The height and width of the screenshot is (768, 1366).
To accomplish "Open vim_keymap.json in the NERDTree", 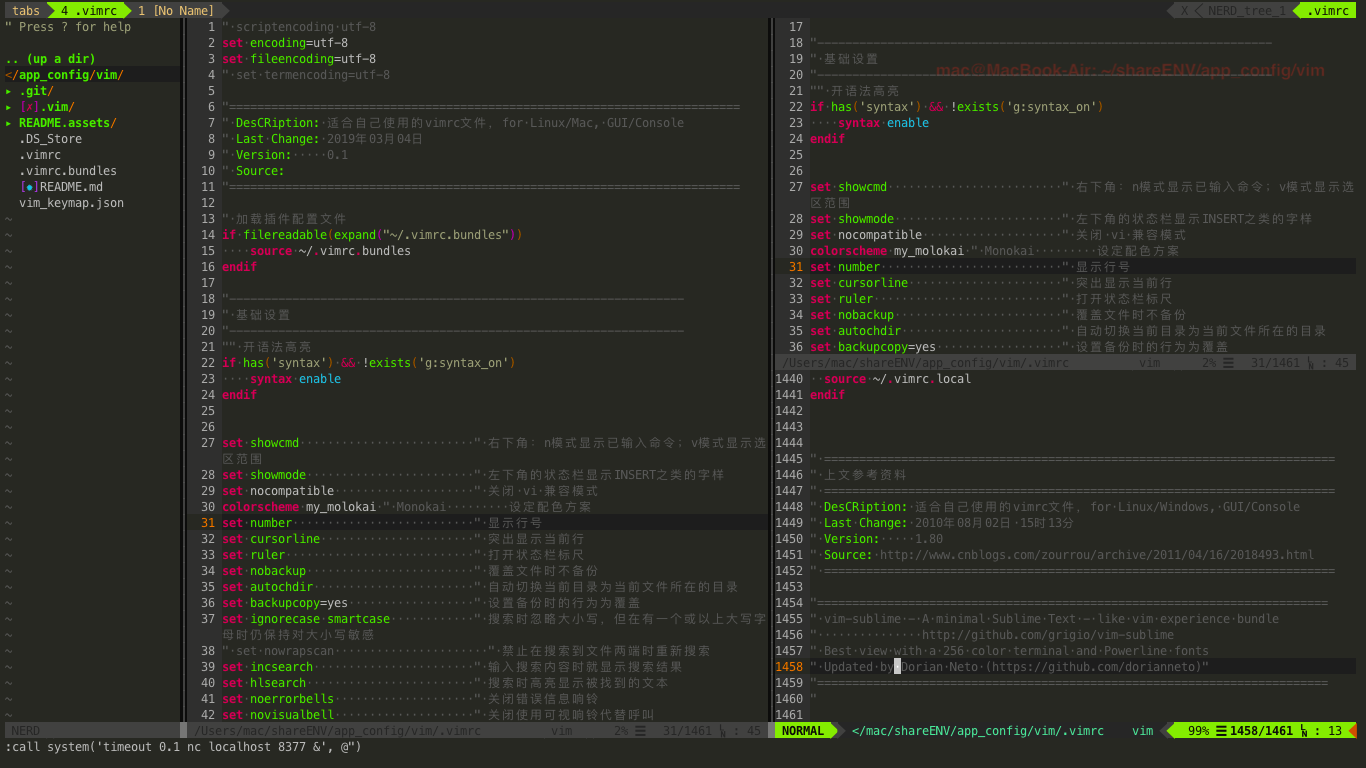I will [x=71, y=203].
